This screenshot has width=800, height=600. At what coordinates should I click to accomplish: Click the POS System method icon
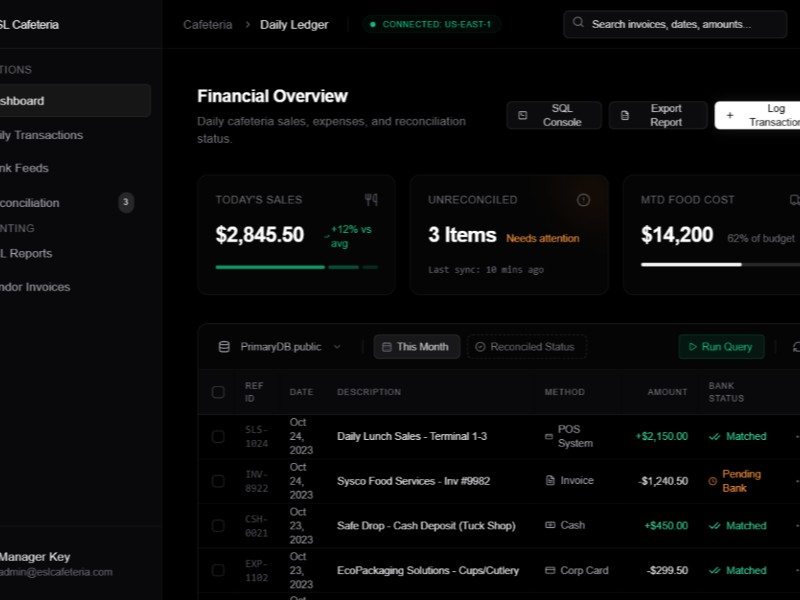(x=549, y=437)
